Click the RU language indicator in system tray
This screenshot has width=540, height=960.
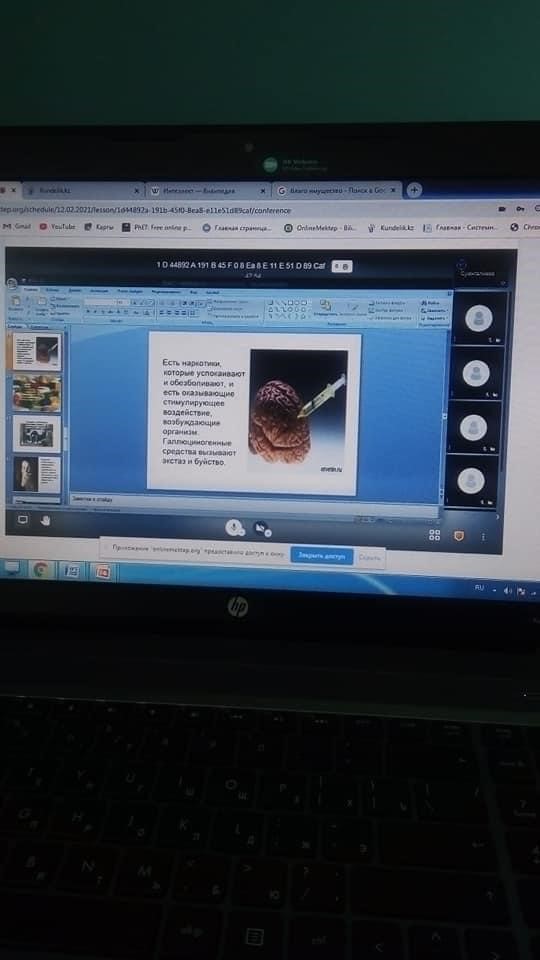pyautogui.click(x=479, y=587)
